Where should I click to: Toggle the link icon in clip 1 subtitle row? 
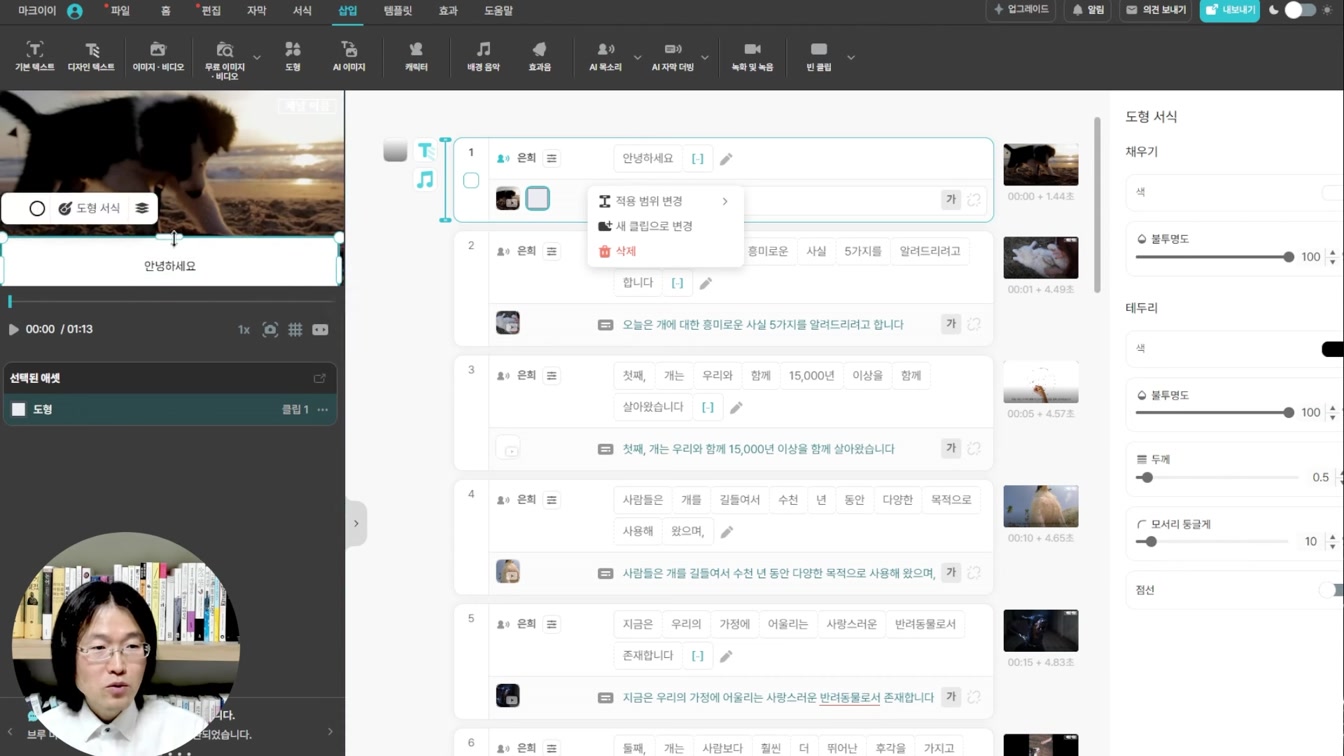(974, 199)
